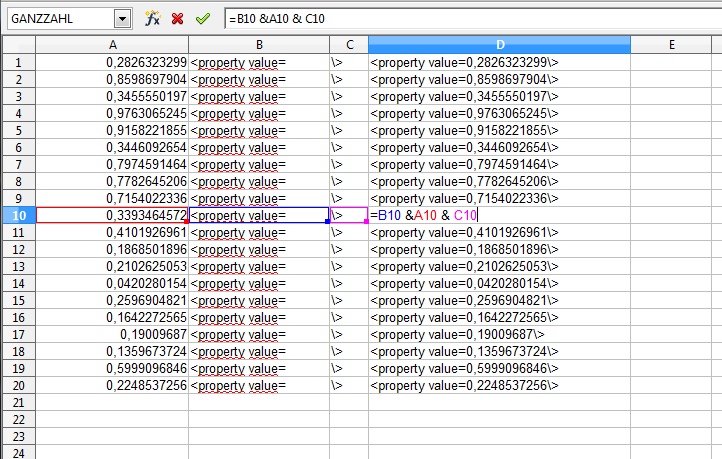The height and width of the screenshot is (459, 722).
Task: Select row 1 header
Action: point(18,62)
